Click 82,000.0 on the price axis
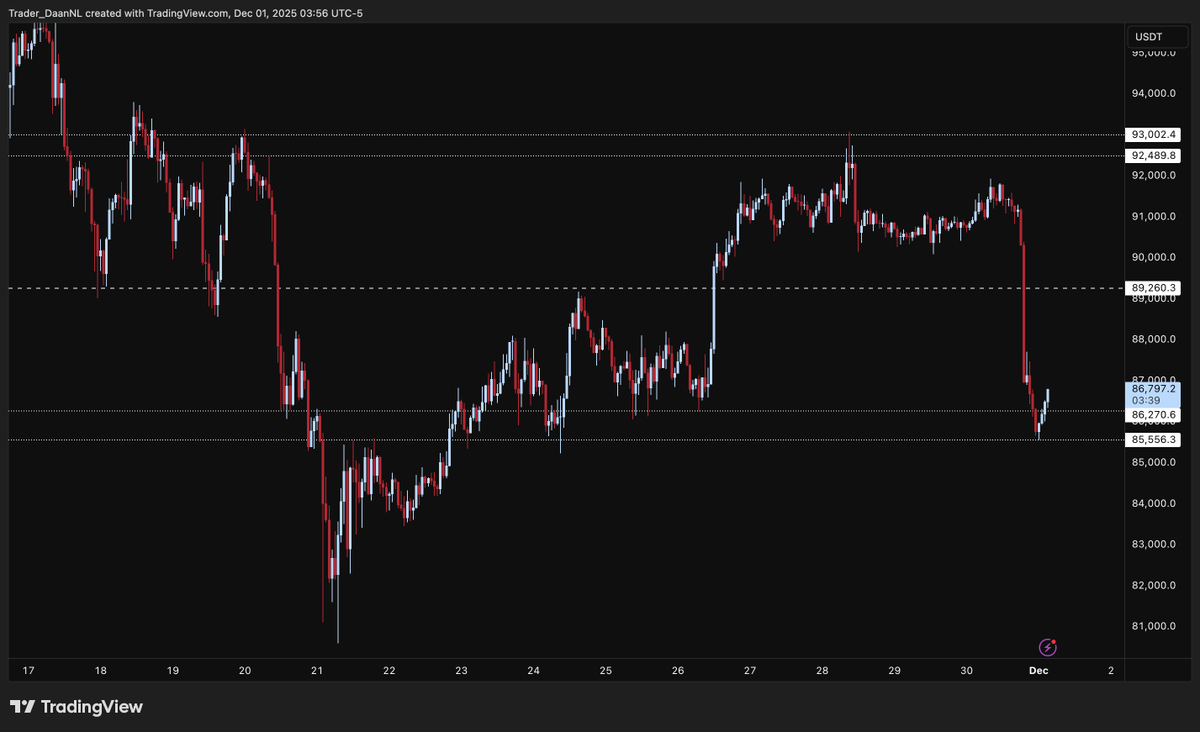The height and width of the screenshot is (732, 1200). (1153, 586)
